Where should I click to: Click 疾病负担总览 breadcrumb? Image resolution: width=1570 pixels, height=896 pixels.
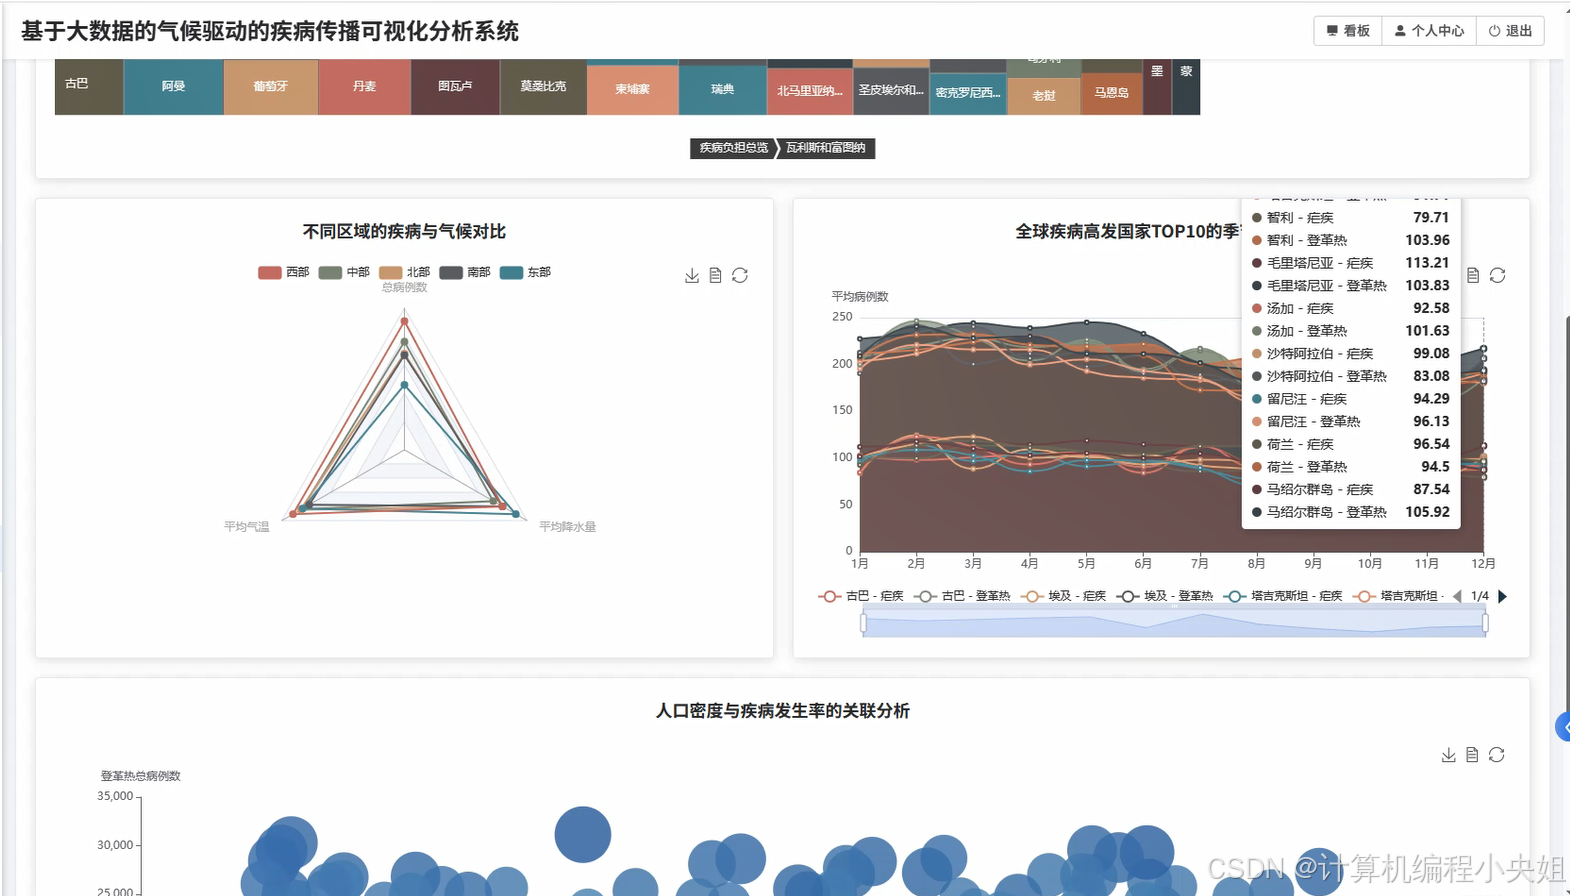pos(733,148)
